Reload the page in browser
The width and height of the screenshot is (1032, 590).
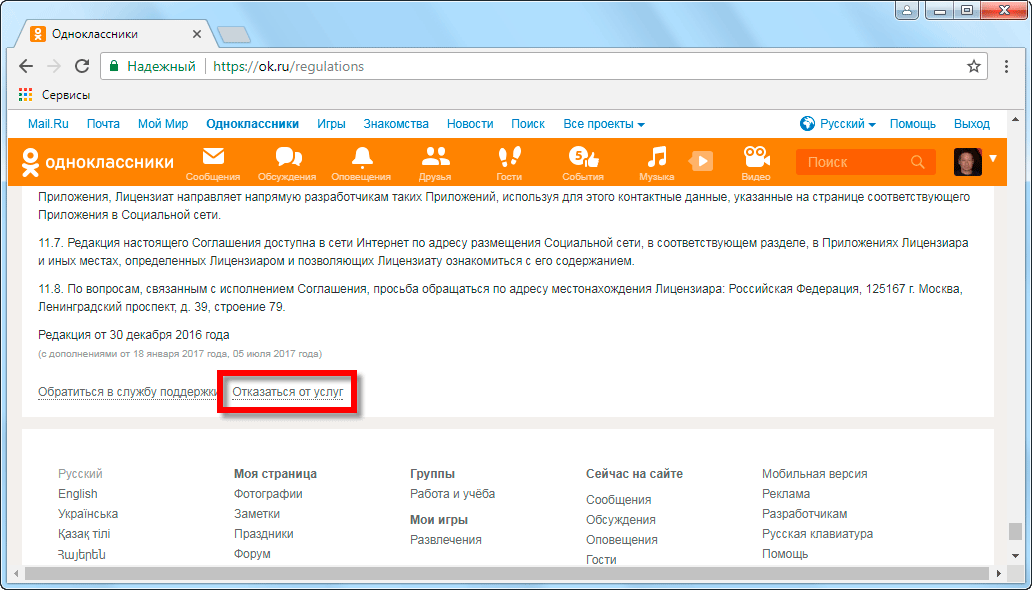point(82,67)
